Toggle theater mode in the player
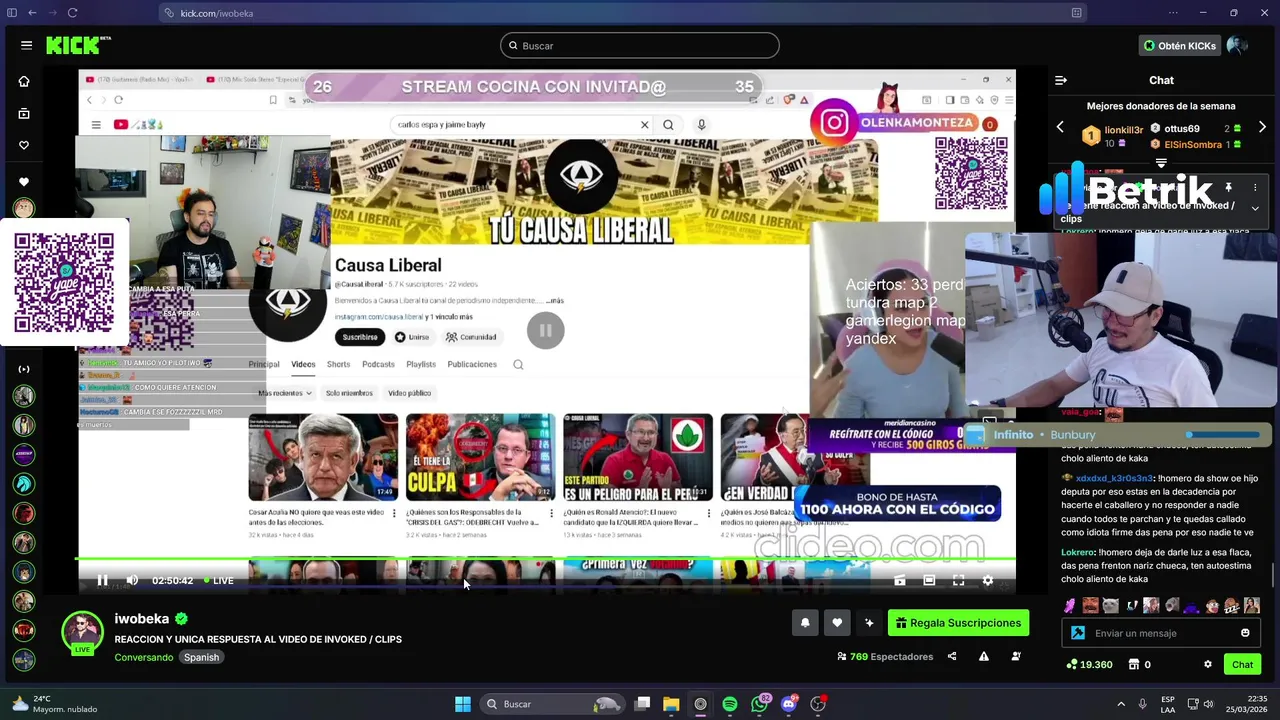The height and width of the screenshot is (720, 1280). (929, 580)
